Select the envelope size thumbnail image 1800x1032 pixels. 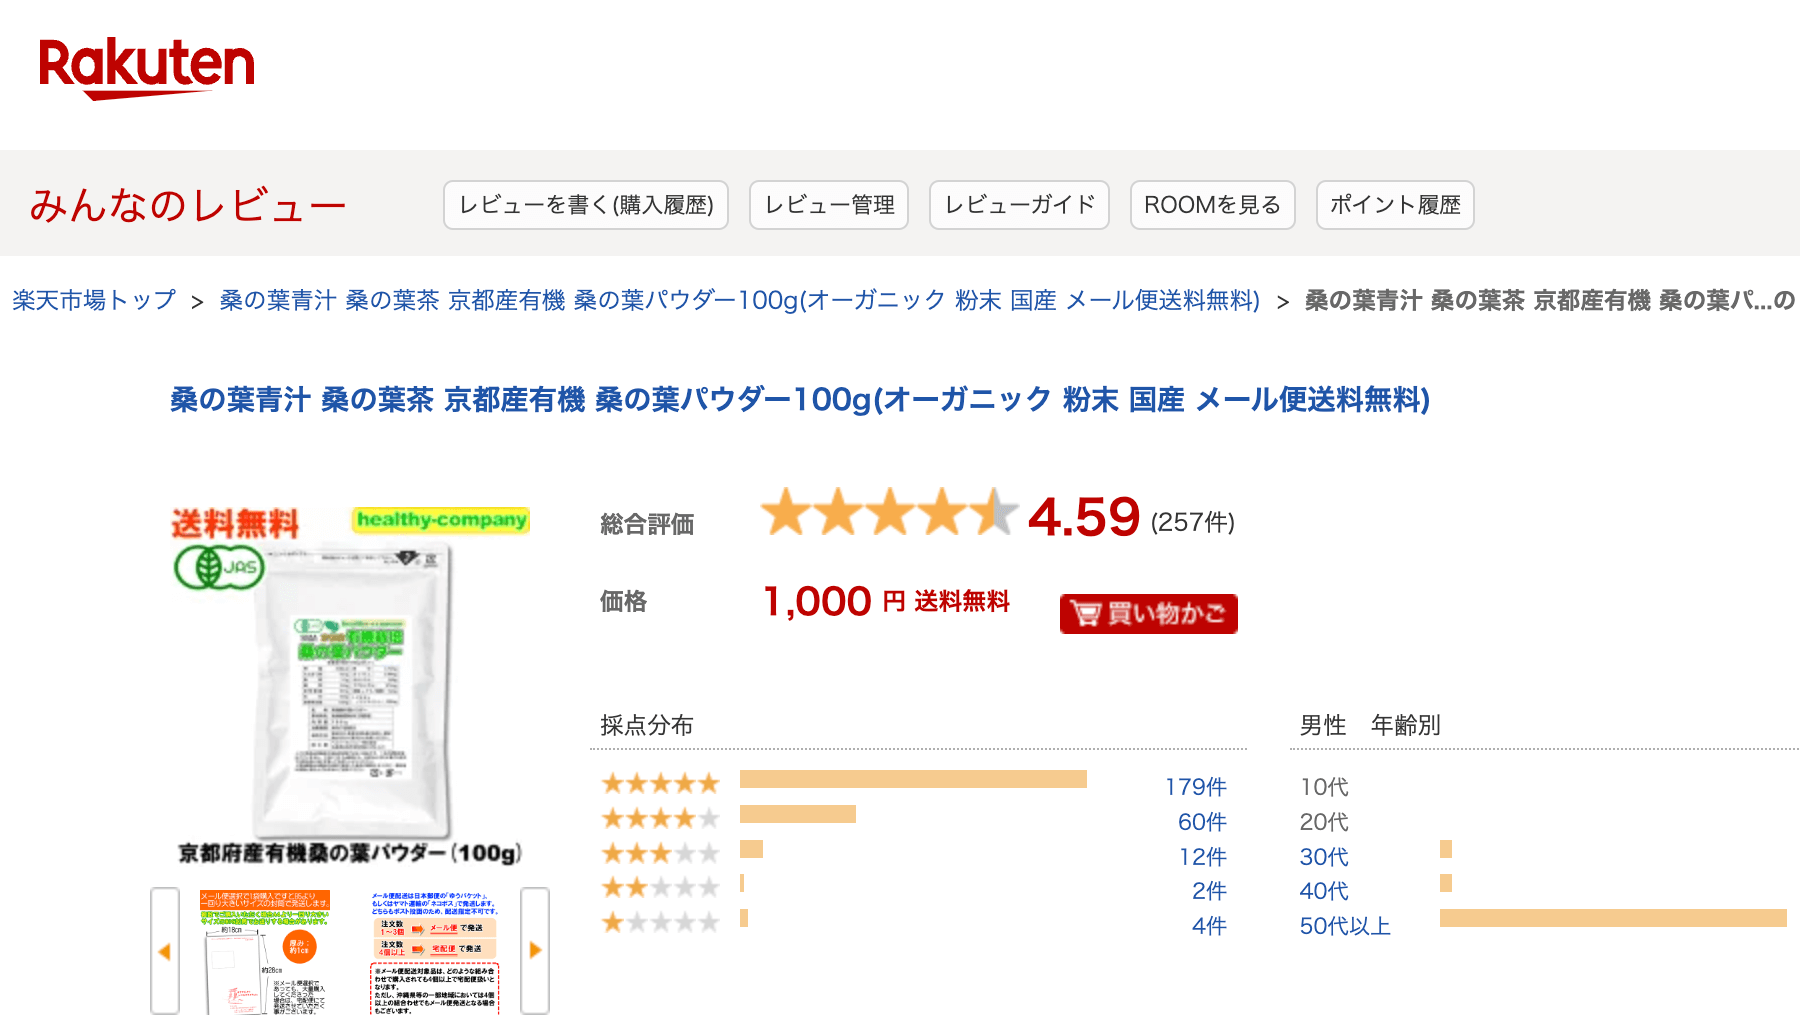tap(265, 952)
